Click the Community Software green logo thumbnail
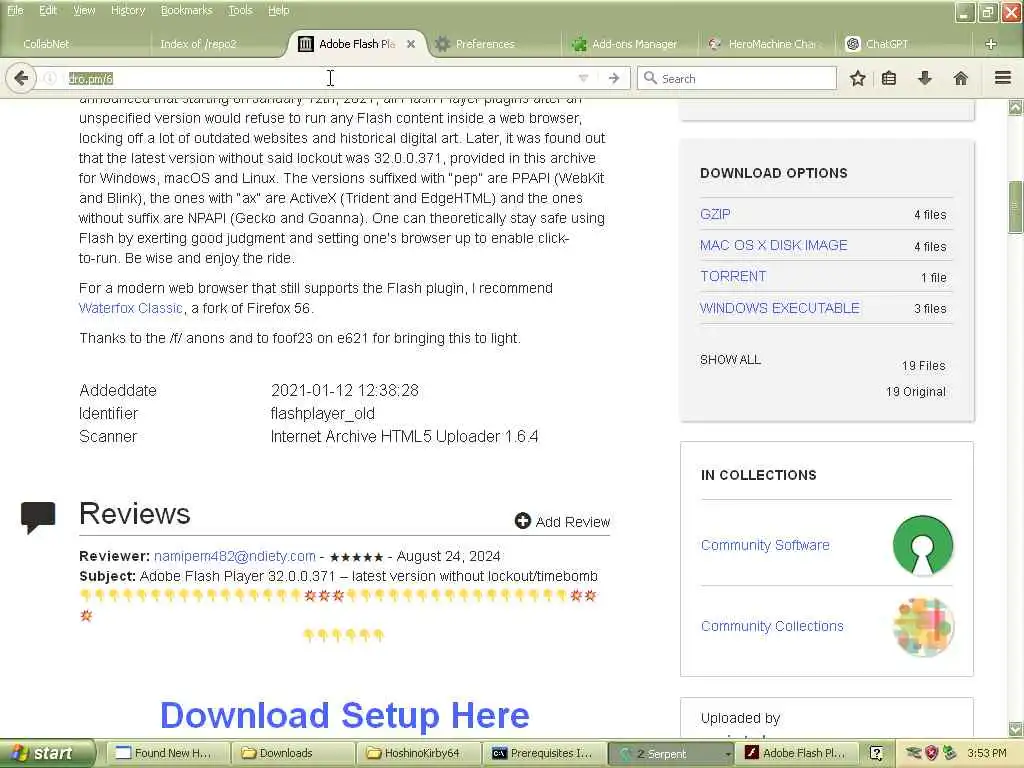Viewport: 1024px width, 768px height. [923, 545]
